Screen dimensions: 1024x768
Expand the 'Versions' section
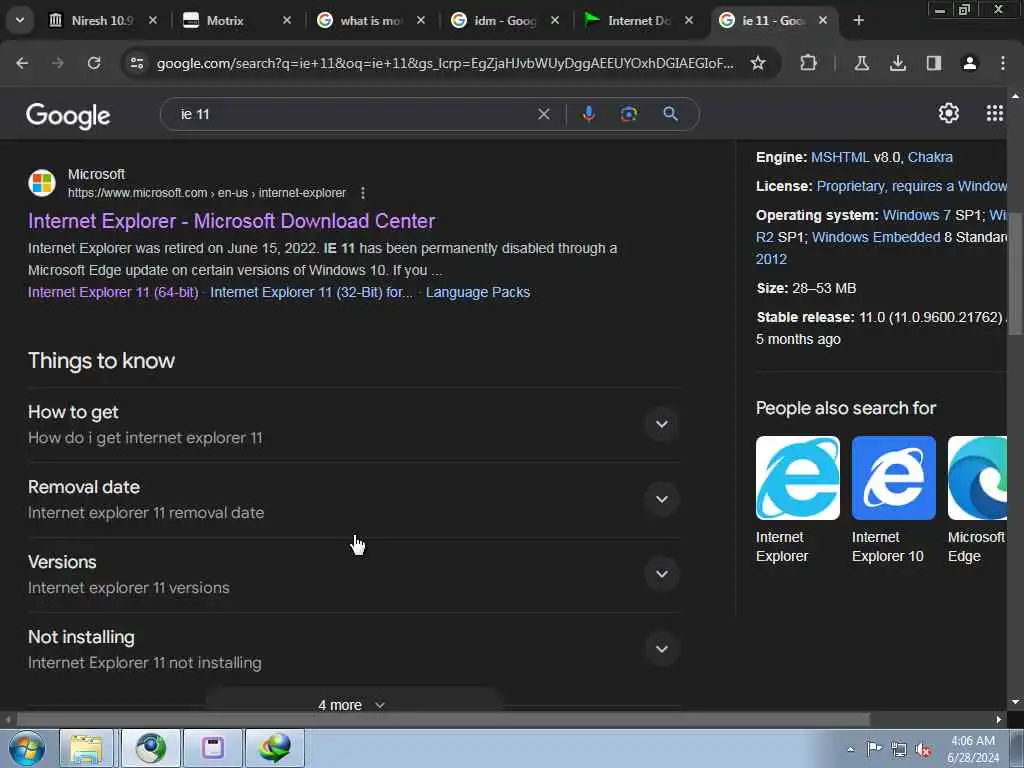click(354, 575)
